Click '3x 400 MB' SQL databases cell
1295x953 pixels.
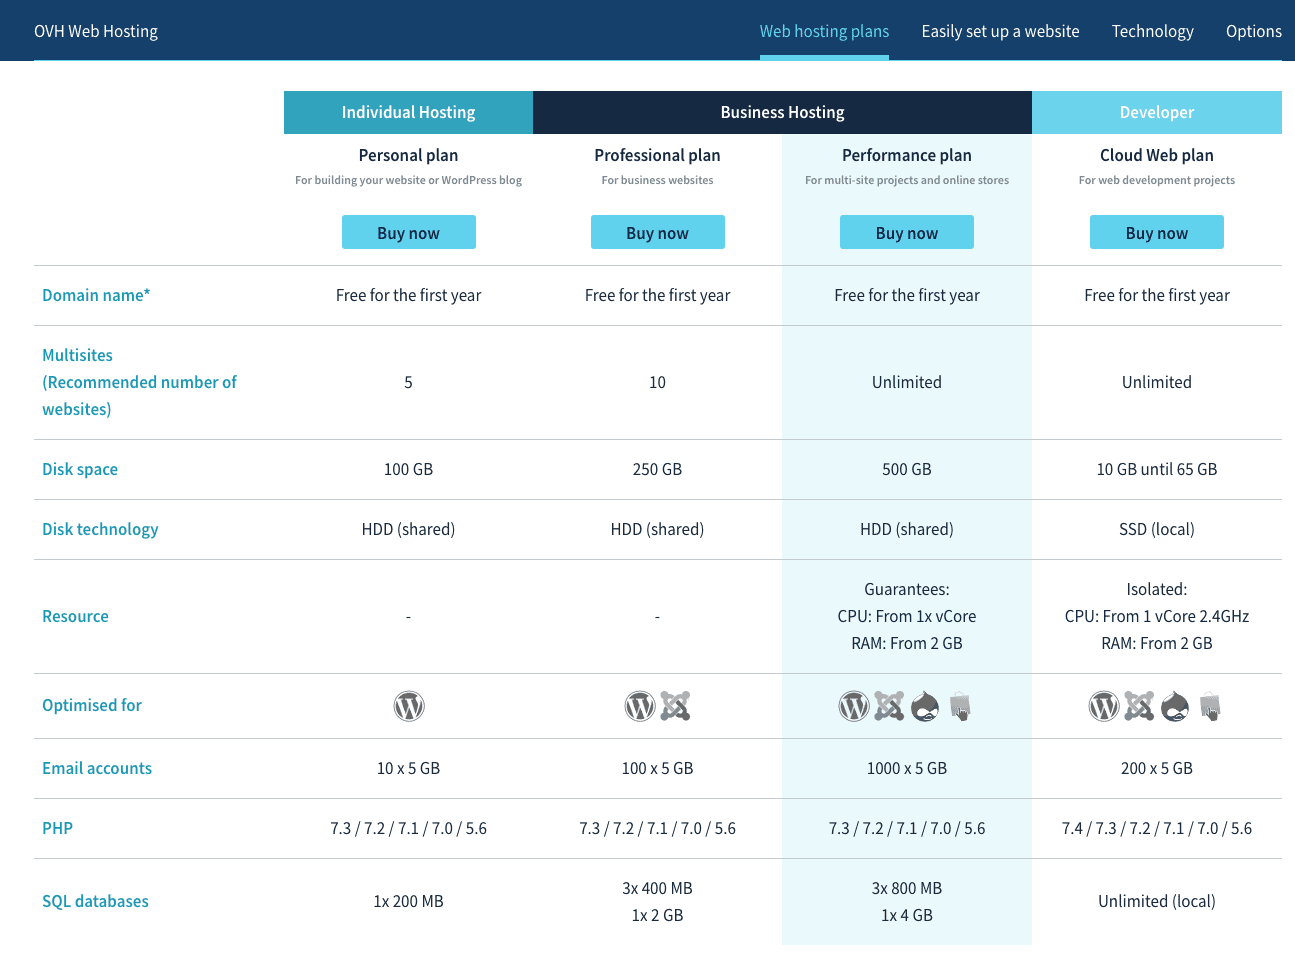tap(657, 888)
